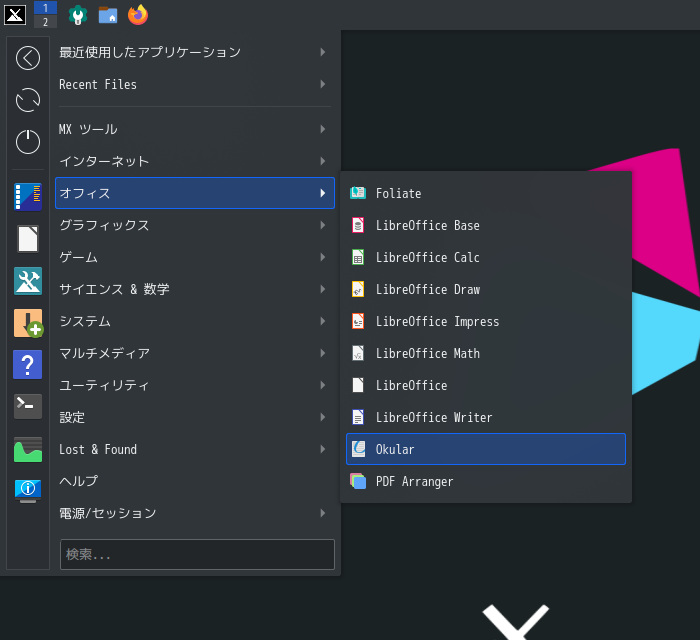Click the LibreOffice Impress icon
This screenshot has width=700, height=640.
point(358,321)
